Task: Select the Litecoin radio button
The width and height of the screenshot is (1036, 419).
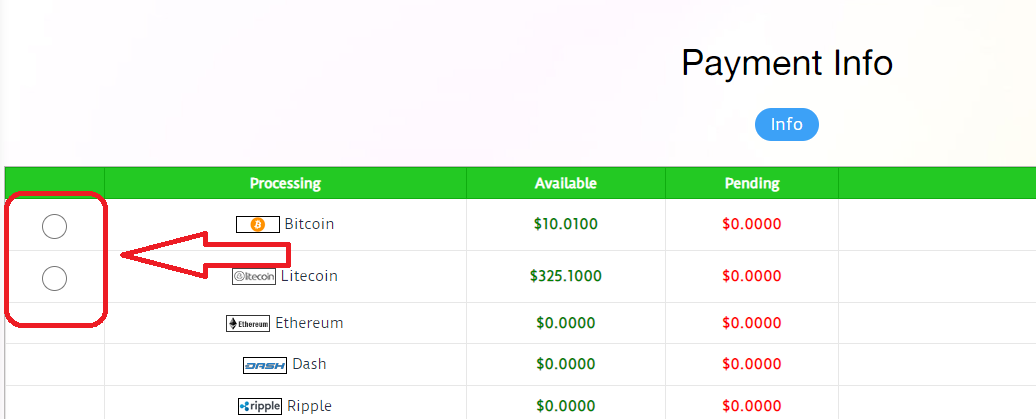Action: [54, 278]
